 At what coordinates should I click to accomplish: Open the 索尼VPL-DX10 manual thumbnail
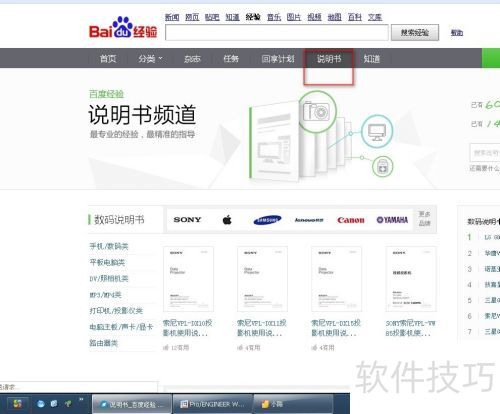(188, 279)
